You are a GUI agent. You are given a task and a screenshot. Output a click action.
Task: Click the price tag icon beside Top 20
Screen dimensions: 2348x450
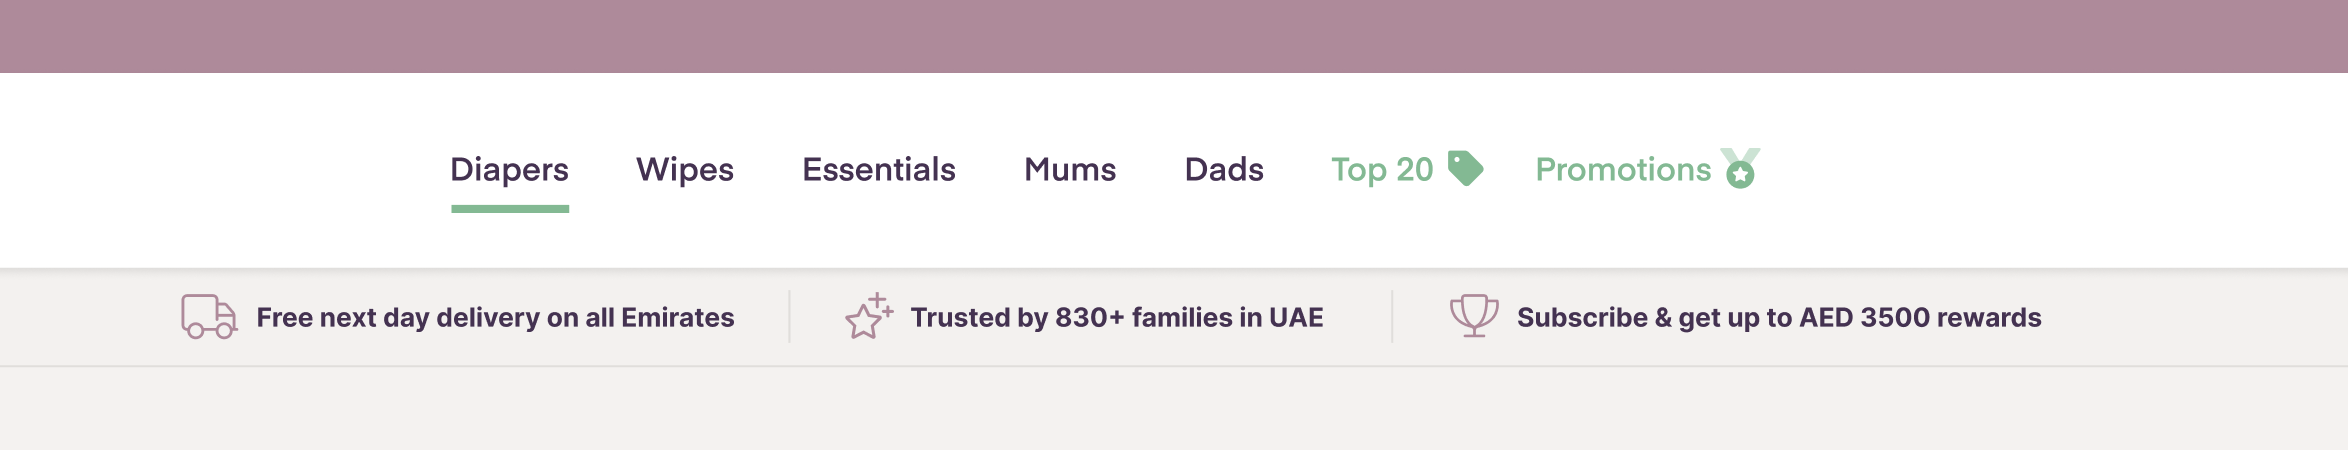[1465, 168]
